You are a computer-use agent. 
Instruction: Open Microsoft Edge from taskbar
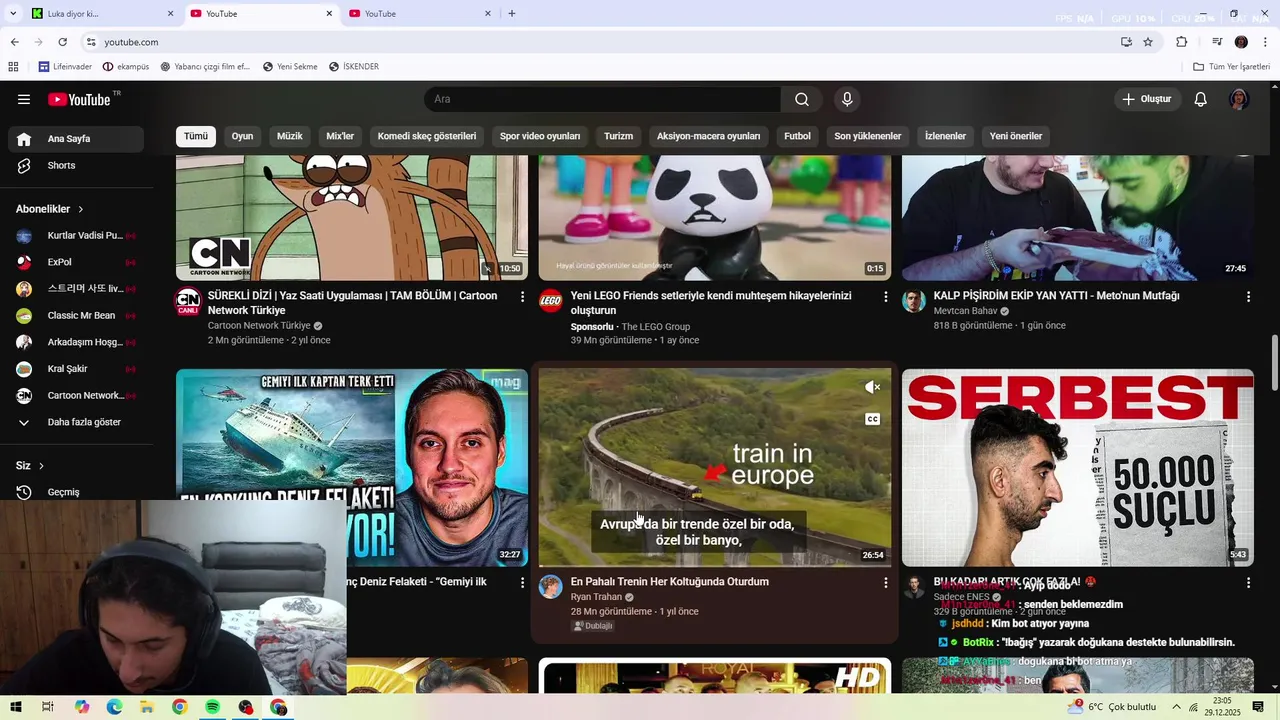(114, 707)
